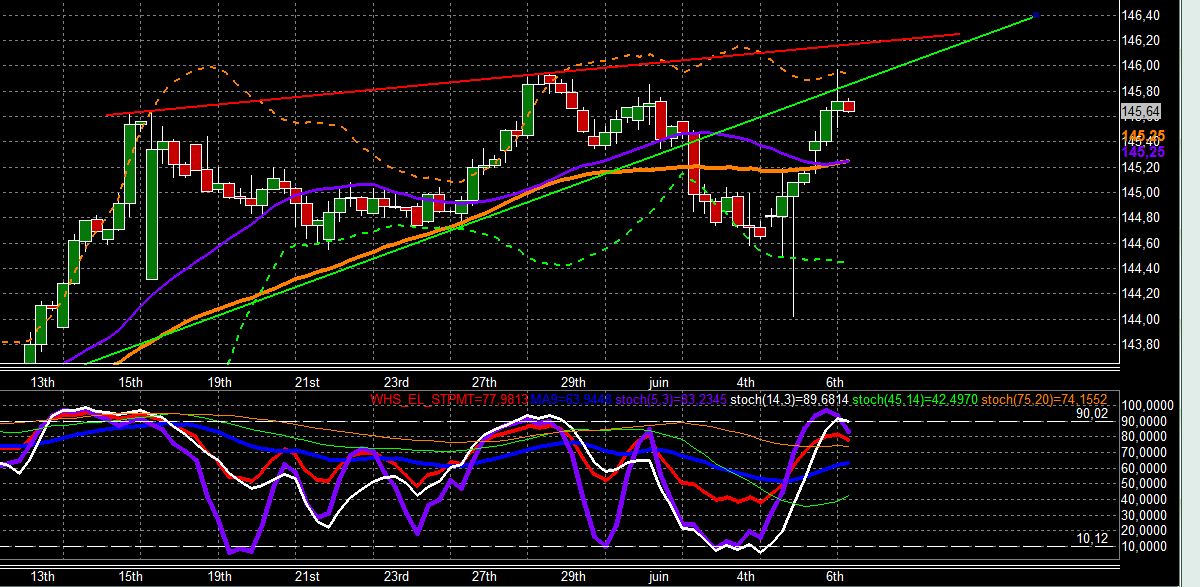This screenshot has height=587, width=1200.
Task: Click the 144,80 price axis label
Action: click(1141, 218)
